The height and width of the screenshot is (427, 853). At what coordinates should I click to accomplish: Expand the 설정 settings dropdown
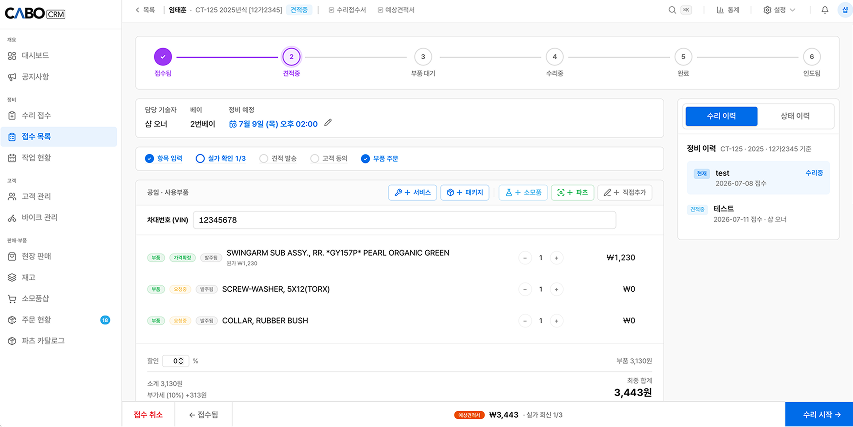[780, 10]
